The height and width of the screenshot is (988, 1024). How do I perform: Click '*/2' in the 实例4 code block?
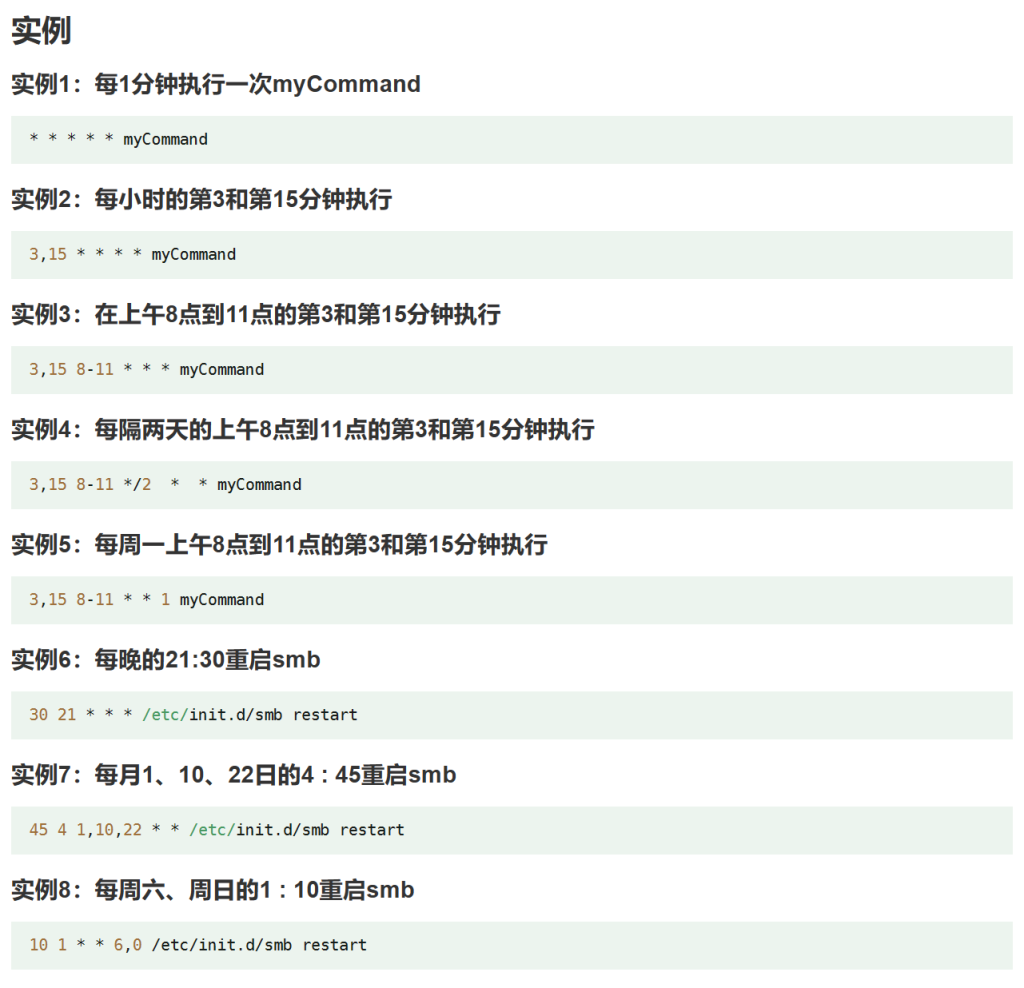tap(137, 484)
